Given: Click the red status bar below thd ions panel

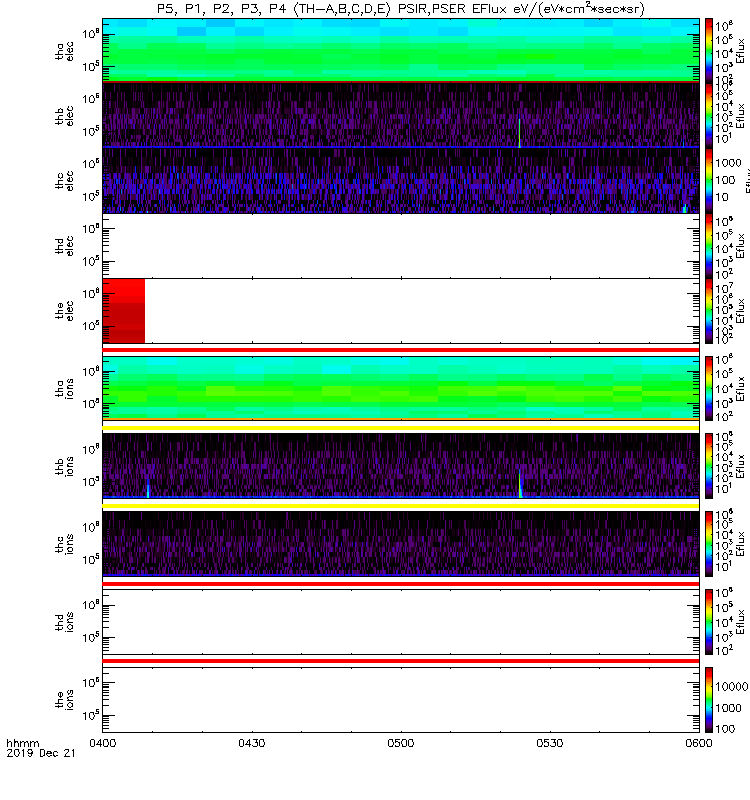Looking at the screenshot, I should (401, 661).
